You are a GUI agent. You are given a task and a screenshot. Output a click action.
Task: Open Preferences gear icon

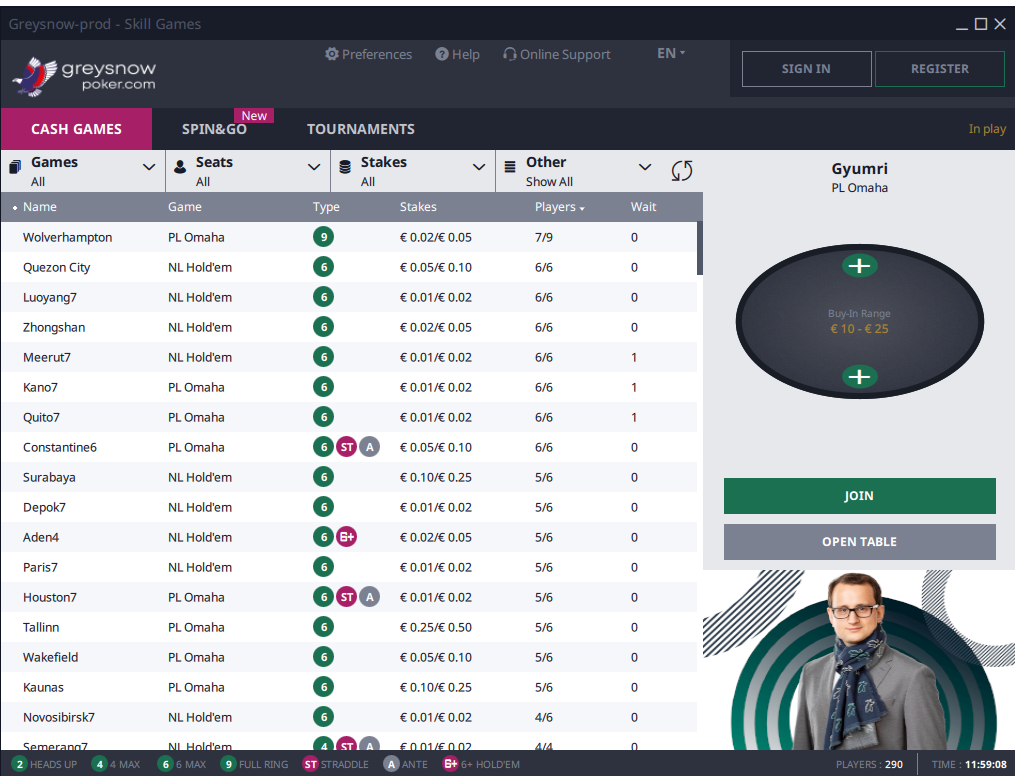pos(331,54)
